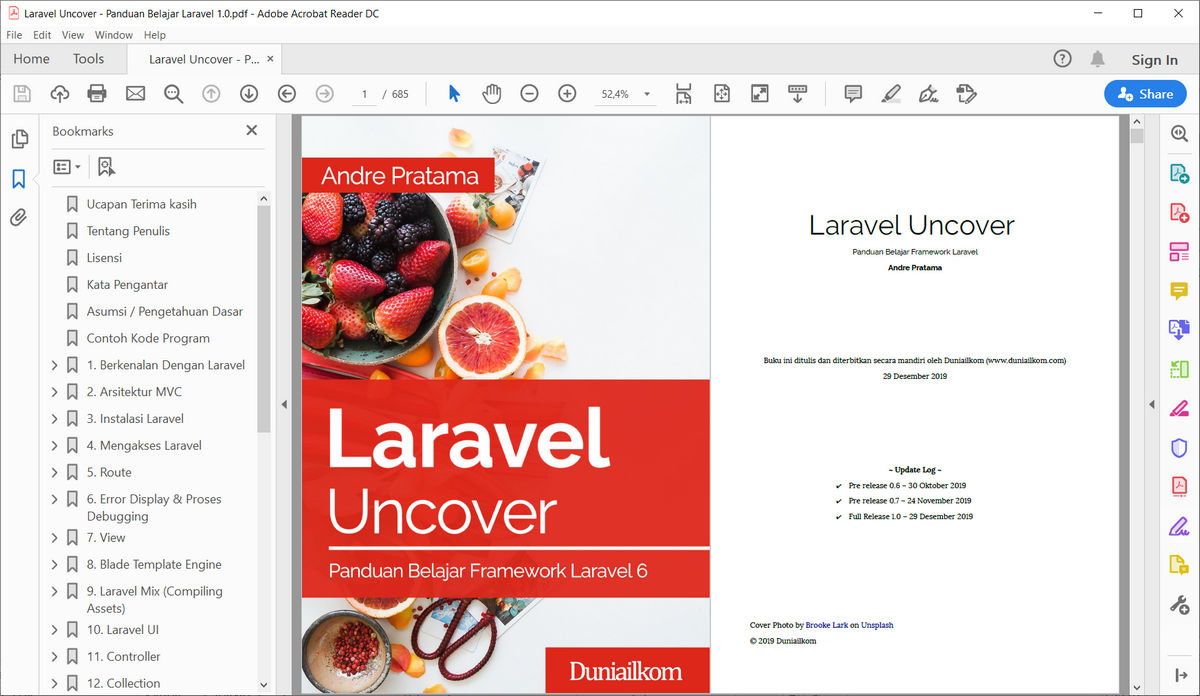
Task: Activate the Hand pan tool
Action: [x=491, y=94]
